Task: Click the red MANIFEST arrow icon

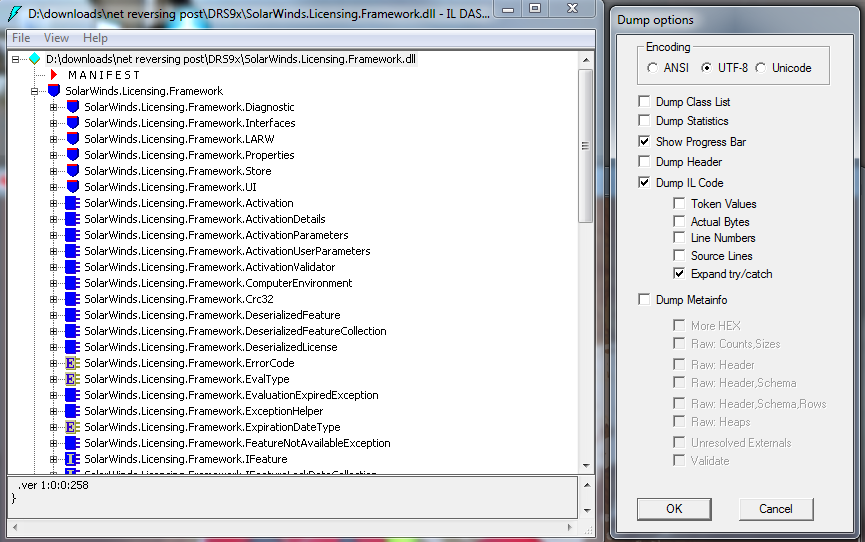Action: pos(54,75)
